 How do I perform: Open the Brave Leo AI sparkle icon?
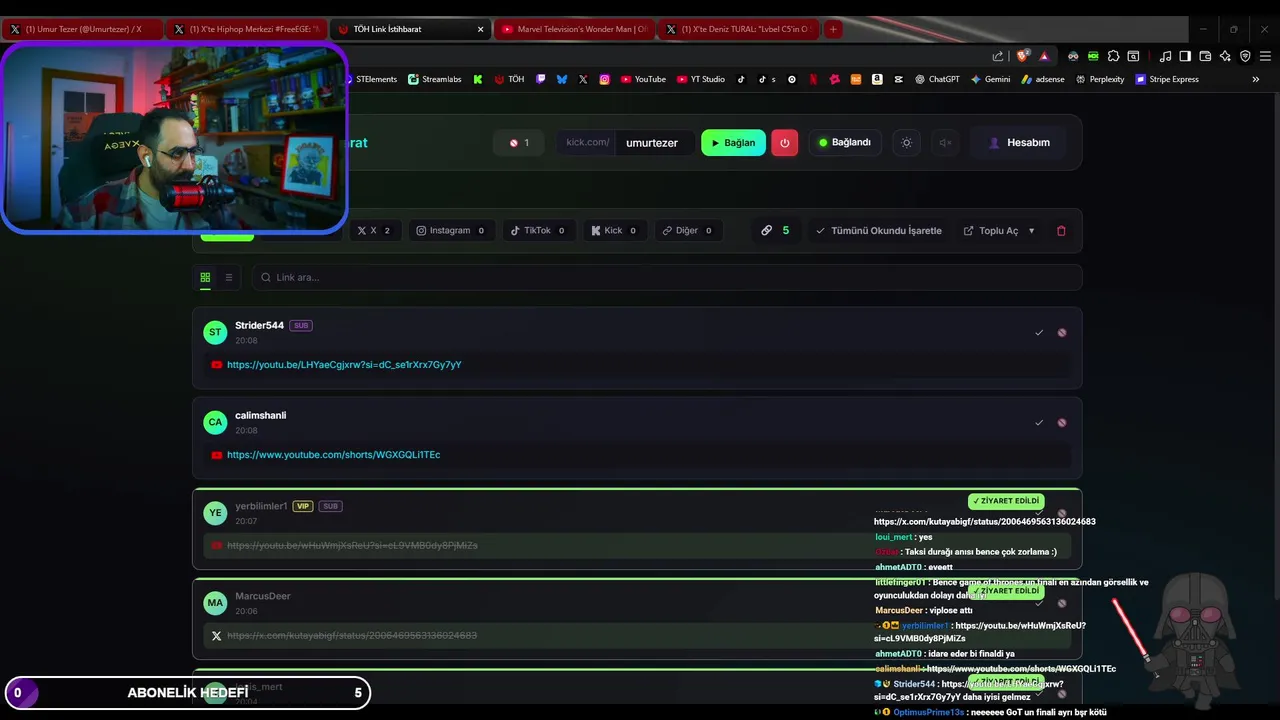[1225, 56]
